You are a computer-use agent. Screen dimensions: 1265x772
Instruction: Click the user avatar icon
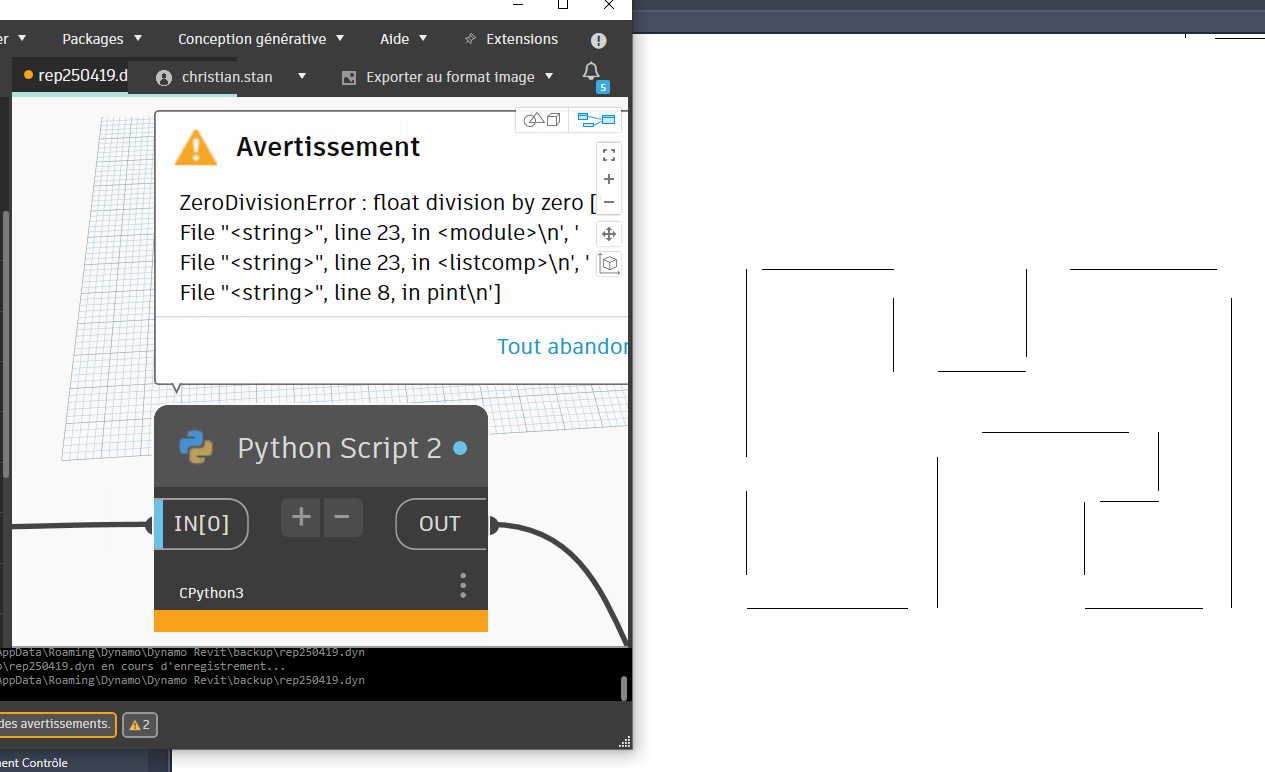164,77
